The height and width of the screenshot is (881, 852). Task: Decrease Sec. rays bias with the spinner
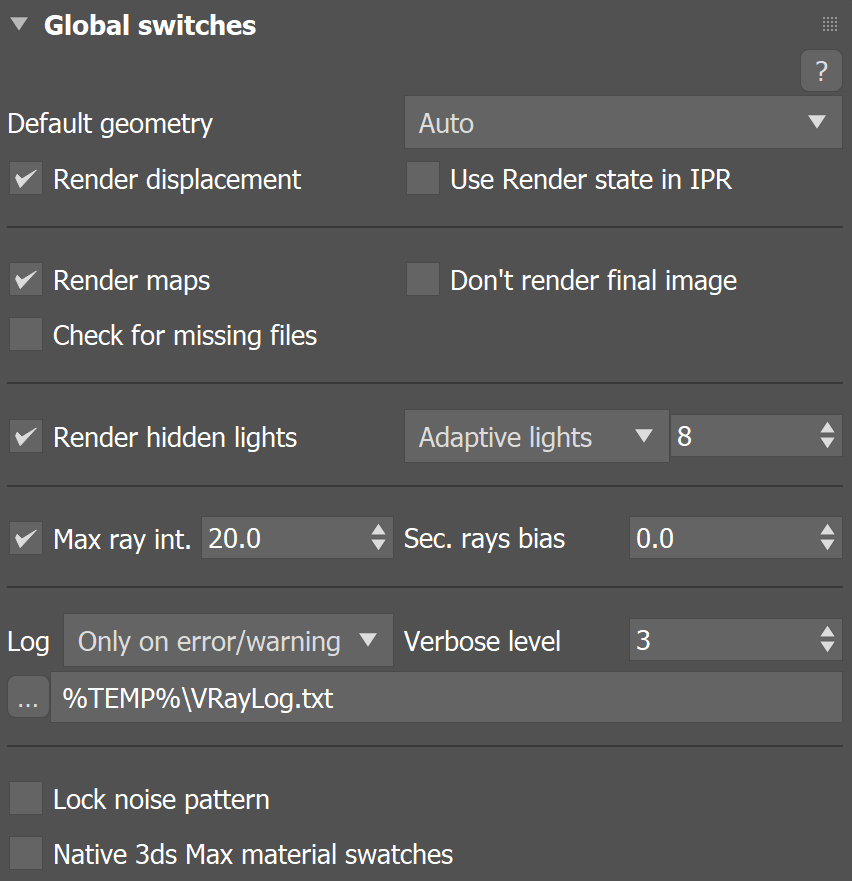point(828,545)
